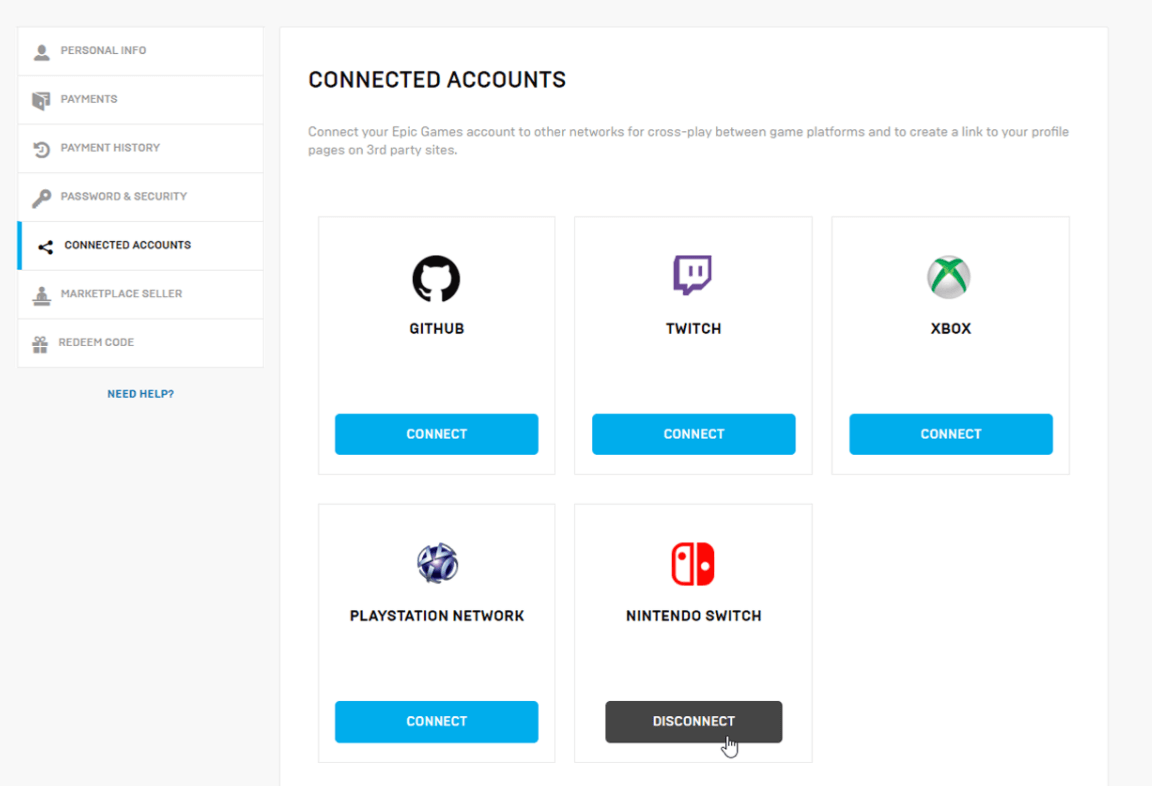
Task: Select Connected Accounts in sidebar
Action: 140,245
